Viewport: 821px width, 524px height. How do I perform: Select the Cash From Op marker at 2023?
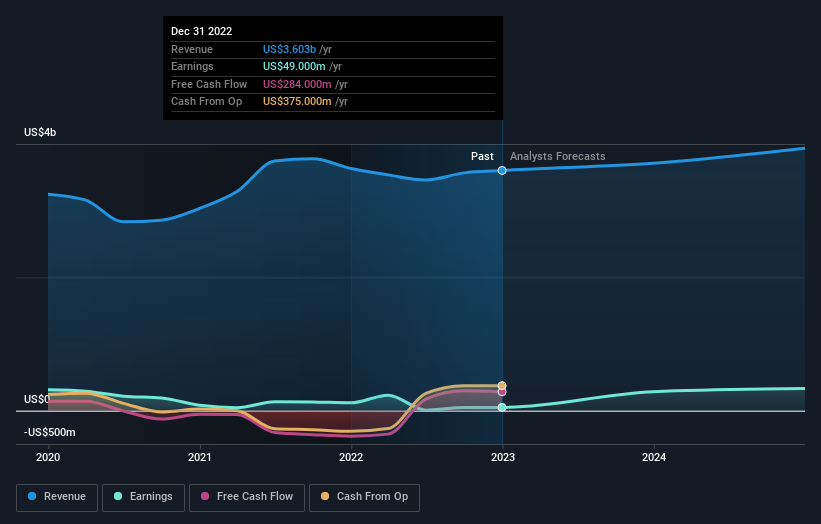tap(502, 386)
